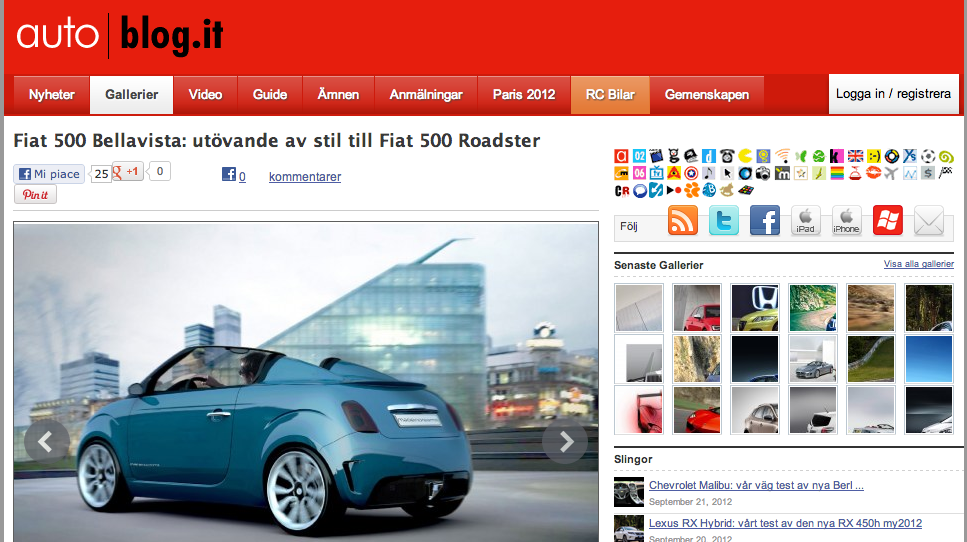Go to previous gallery image

point(46,441)
